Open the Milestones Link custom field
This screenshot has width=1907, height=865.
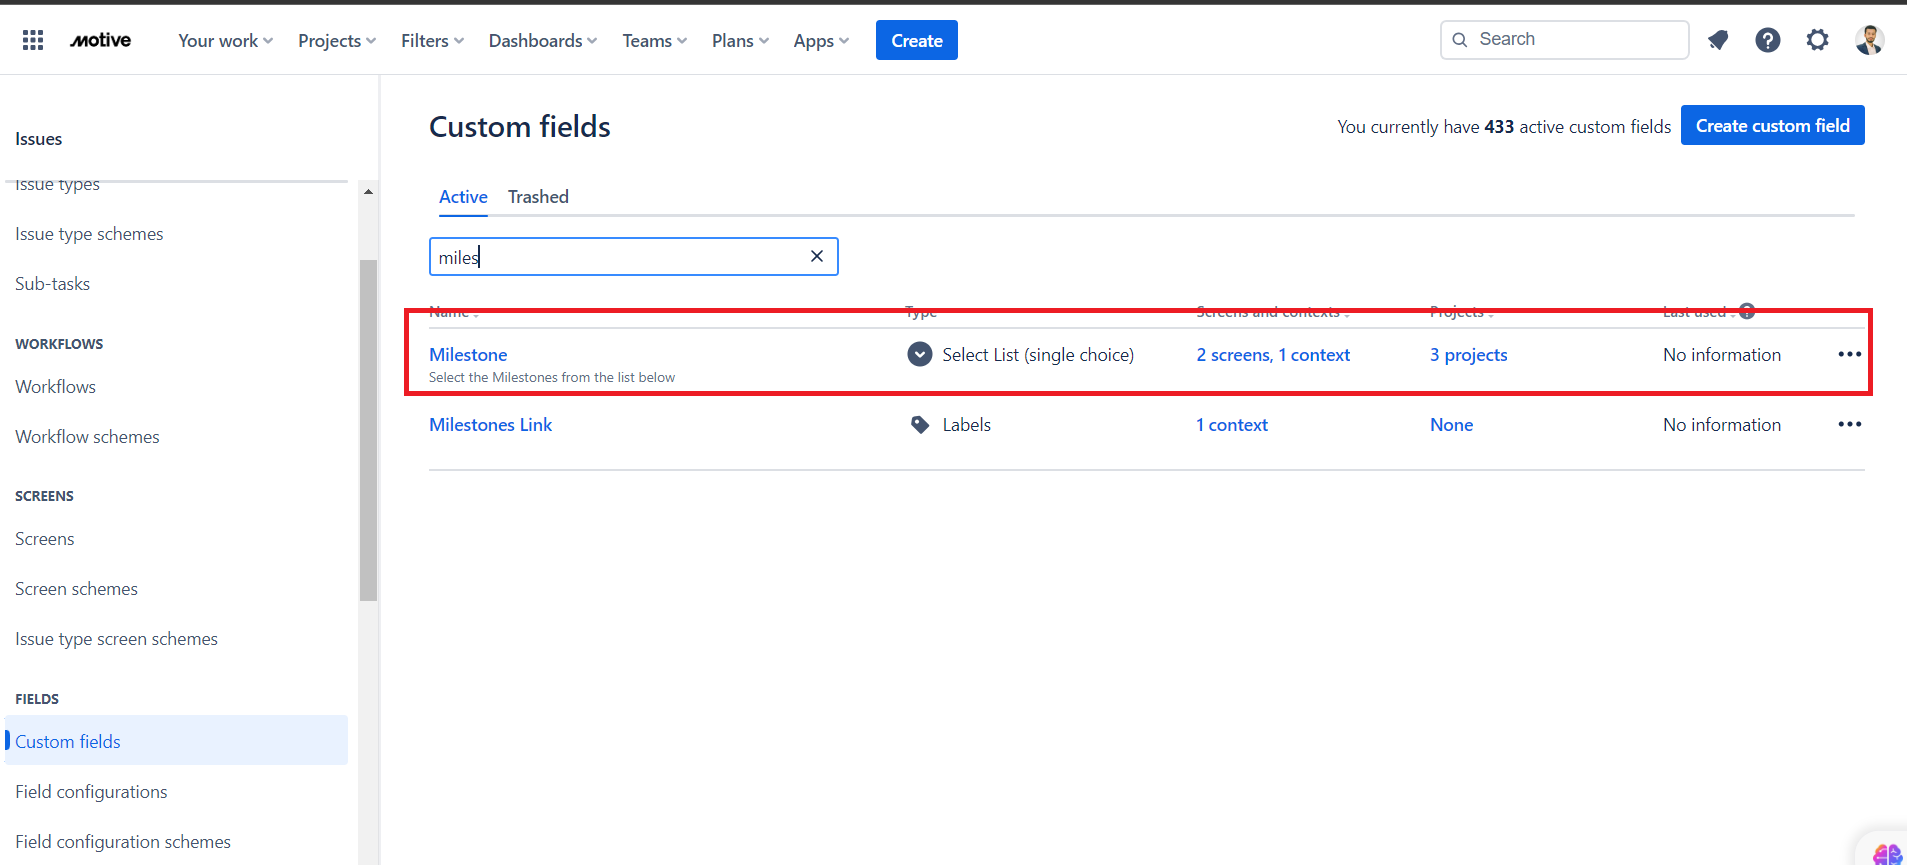pyautogui.click(x=490, y=425)
